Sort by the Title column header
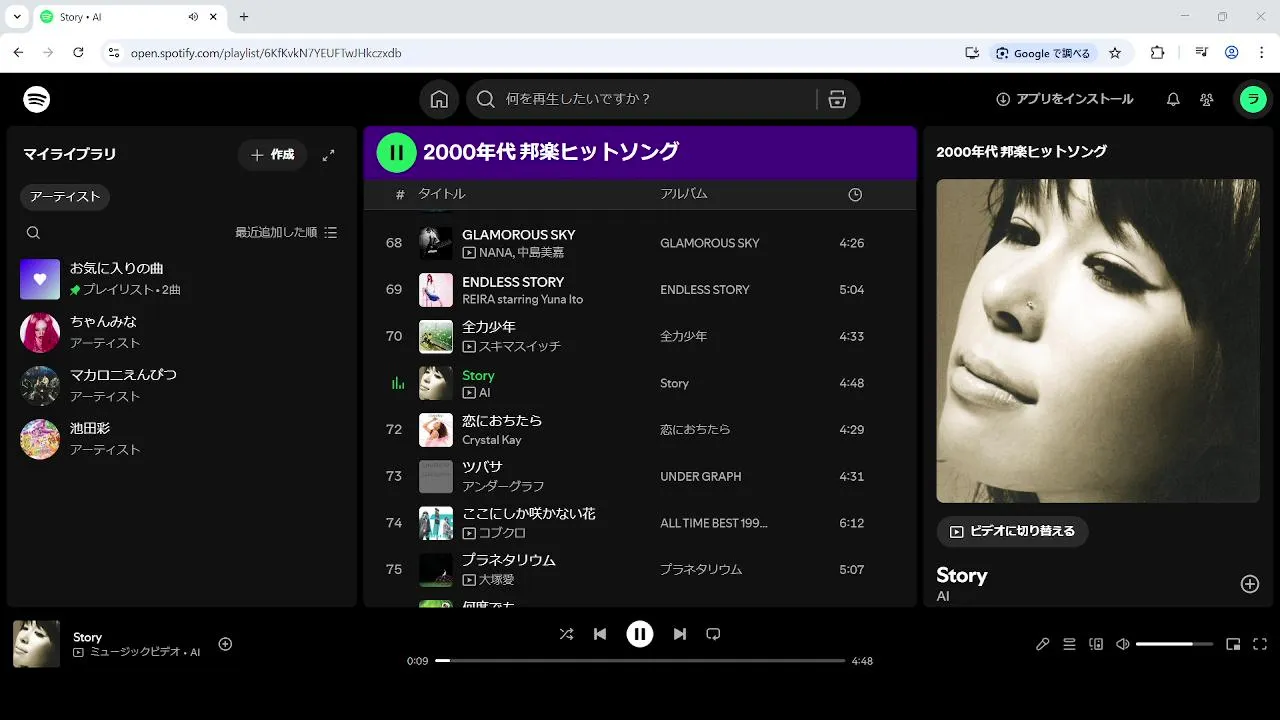 (441, 194)
